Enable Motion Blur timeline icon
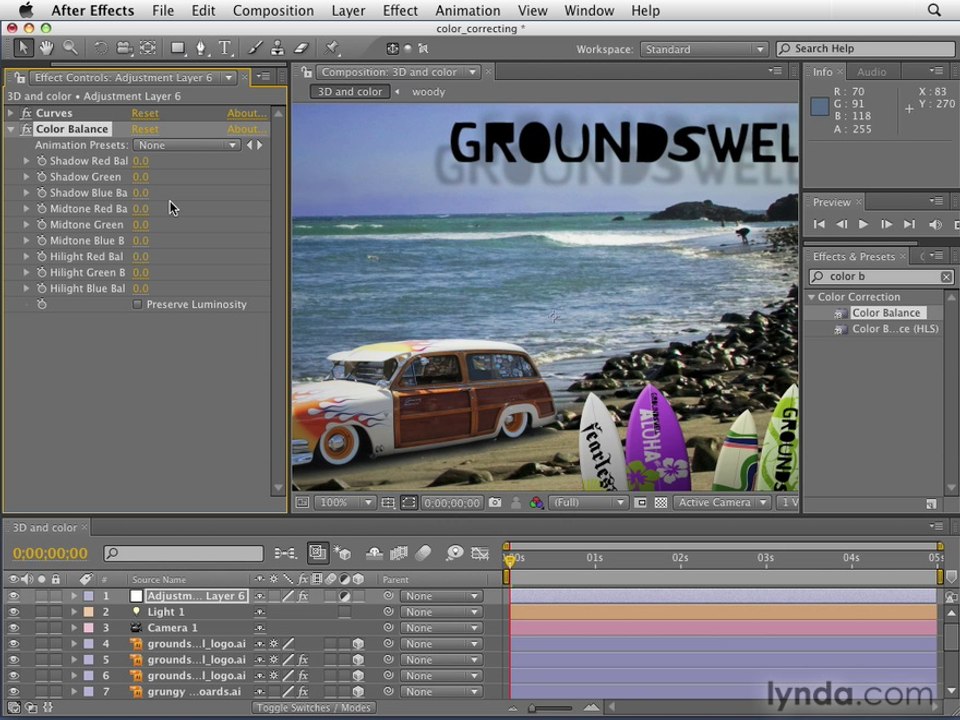 click(423, 553)
